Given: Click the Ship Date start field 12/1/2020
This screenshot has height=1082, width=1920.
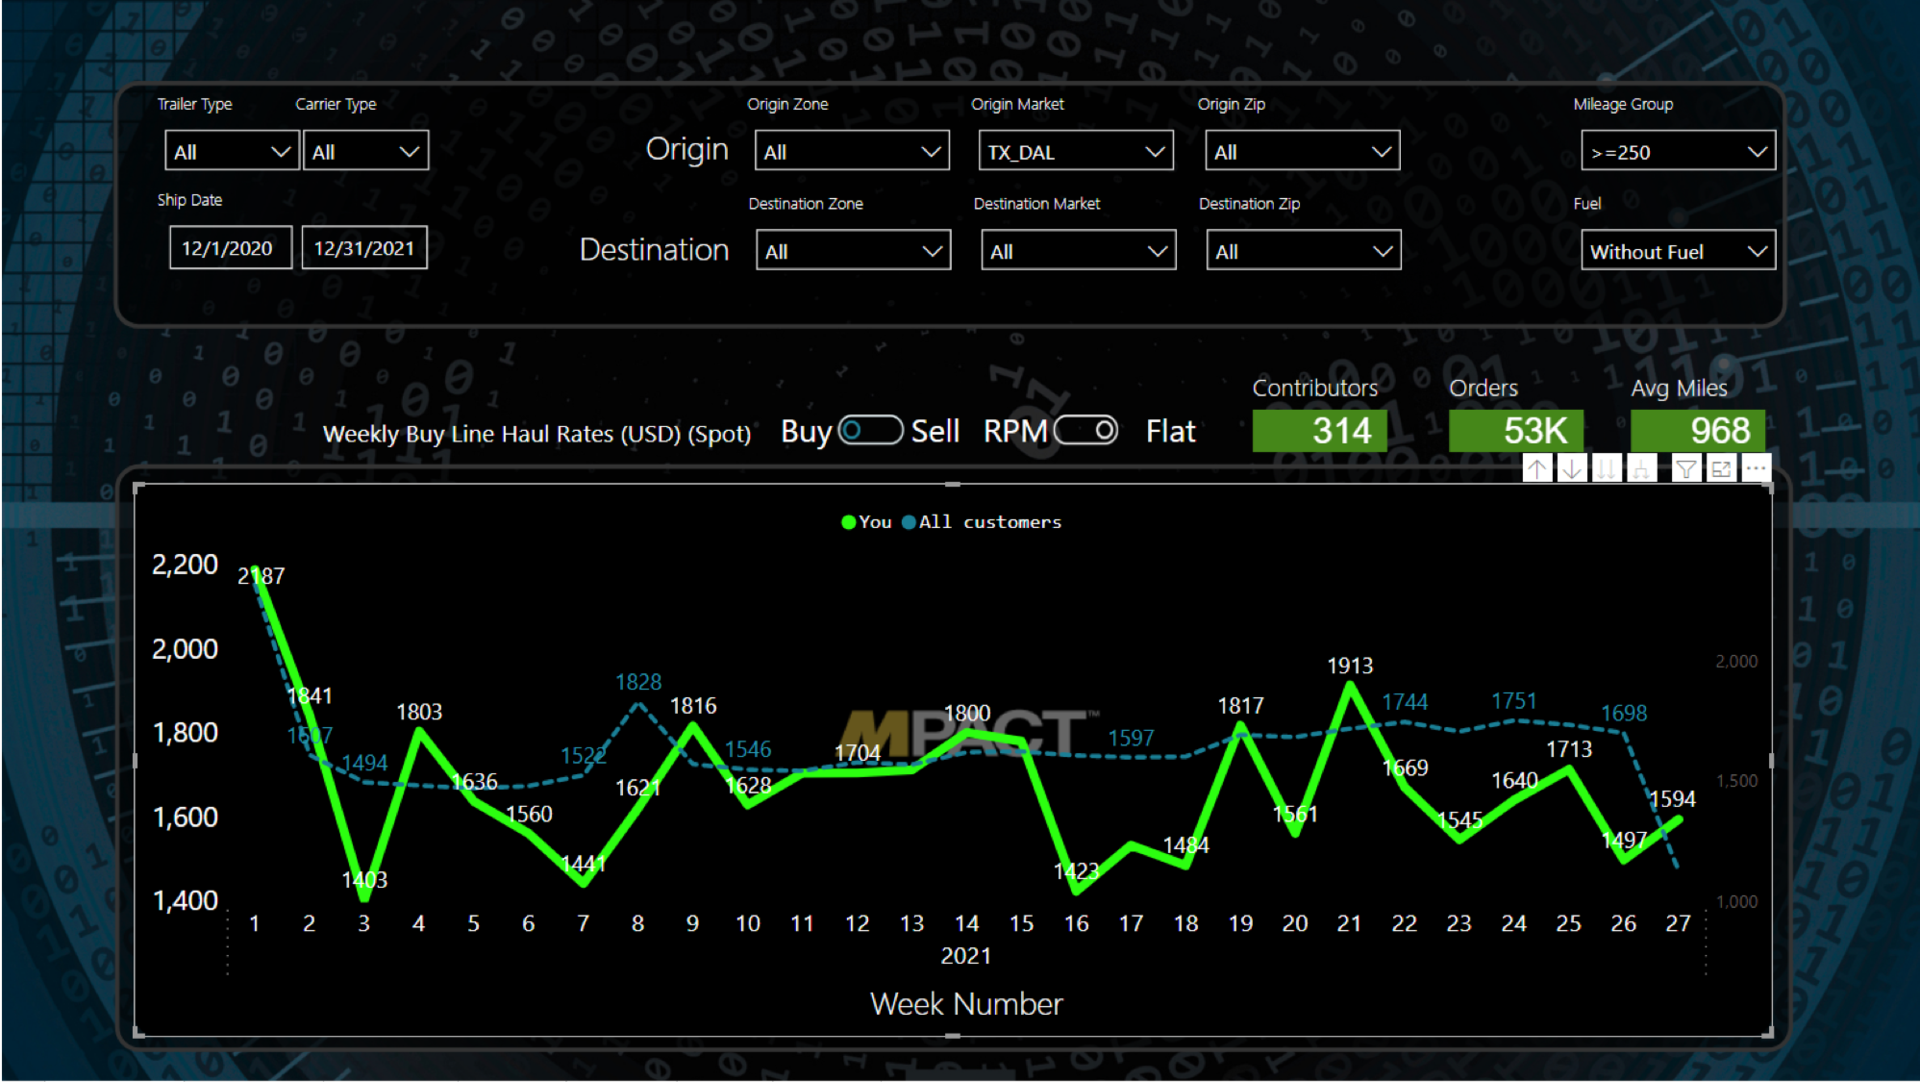Looking at the screenshot, I should click(230, 248).
